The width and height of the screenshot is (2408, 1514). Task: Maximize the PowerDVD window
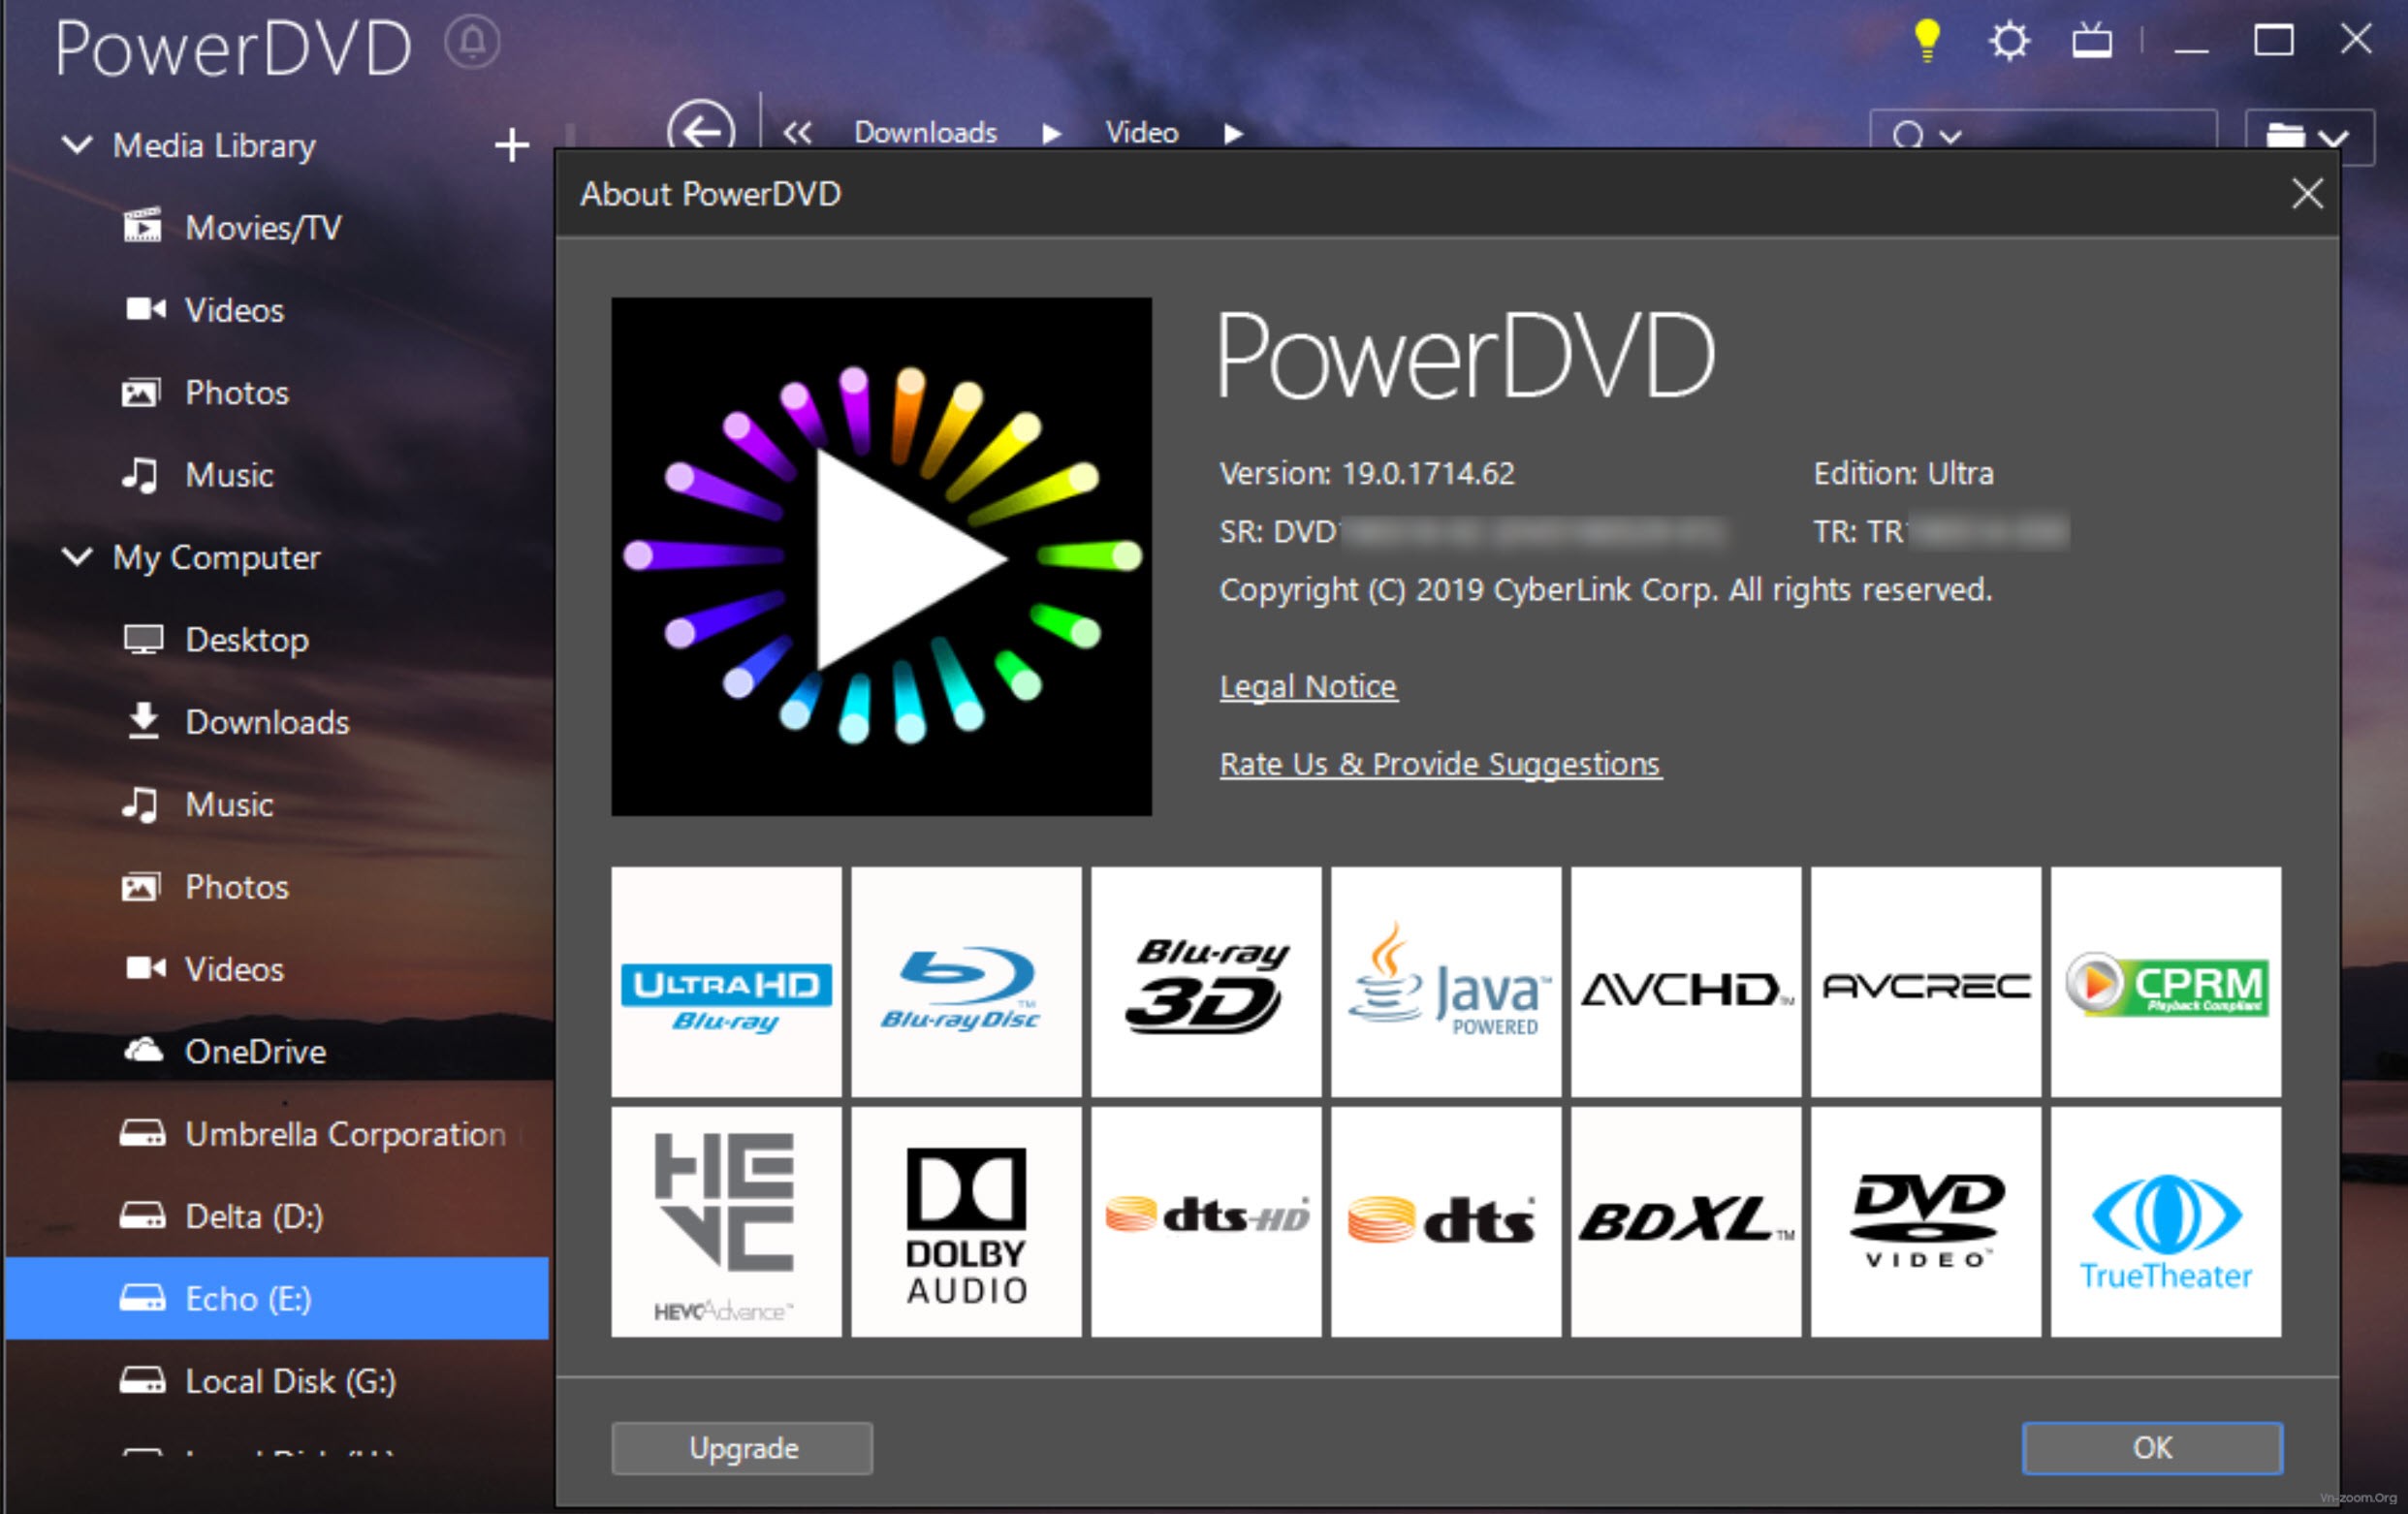point(2273,41)
